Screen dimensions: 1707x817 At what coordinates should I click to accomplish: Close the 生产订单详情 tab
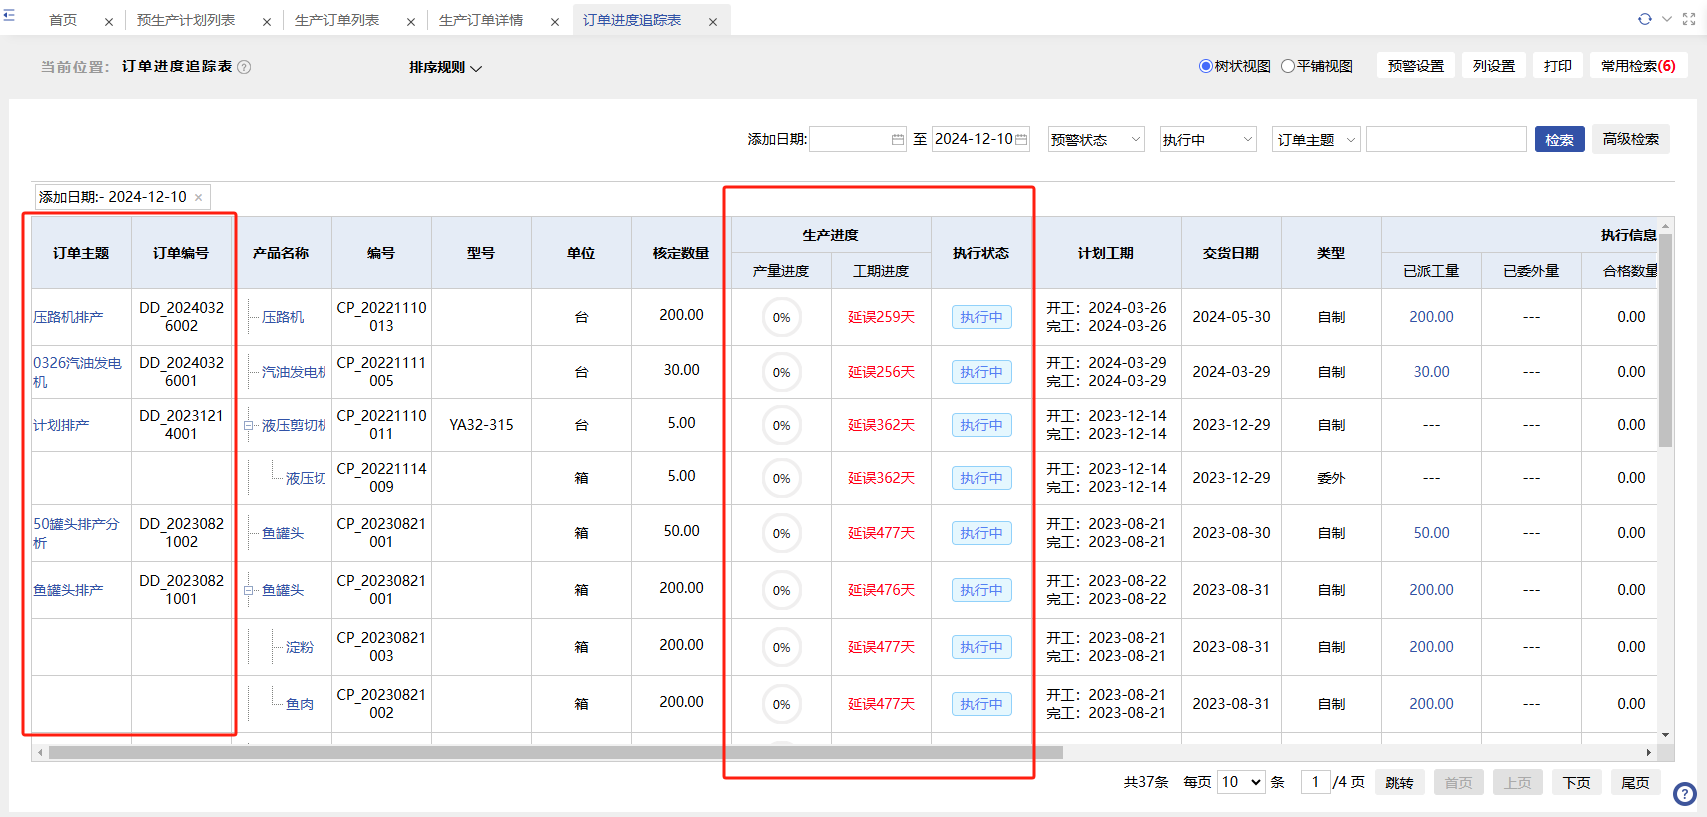click(555, 22)
